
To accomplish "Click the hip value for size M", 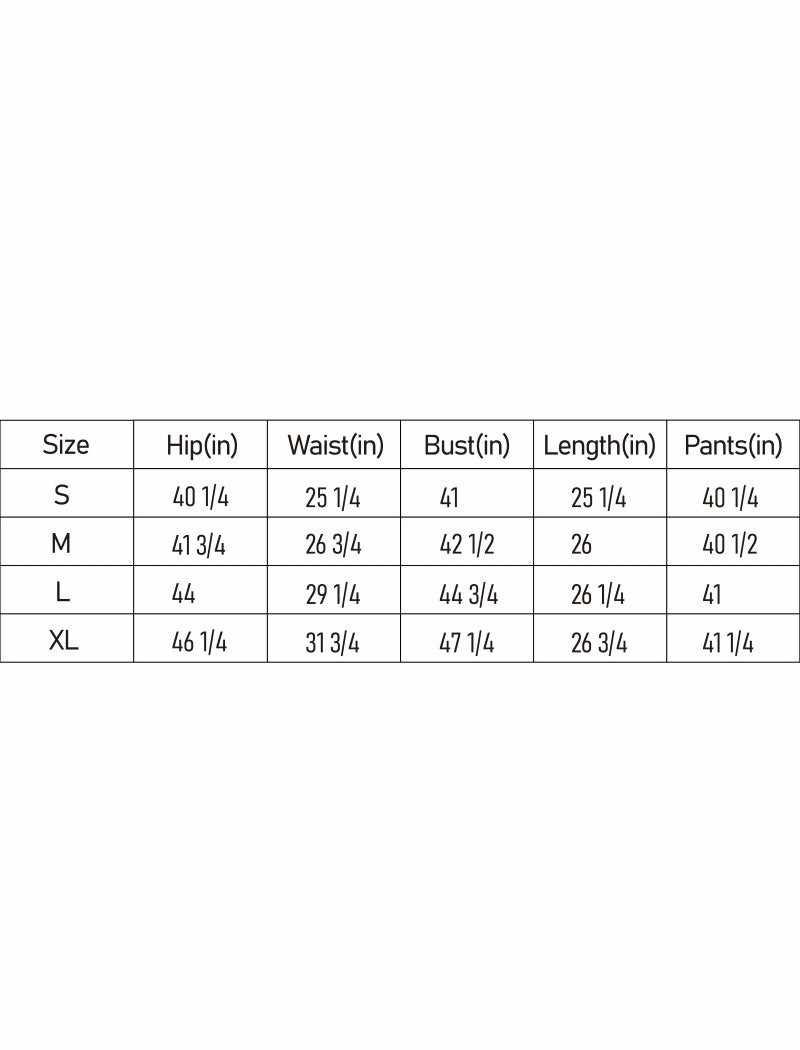I will [x=200, y=545].
